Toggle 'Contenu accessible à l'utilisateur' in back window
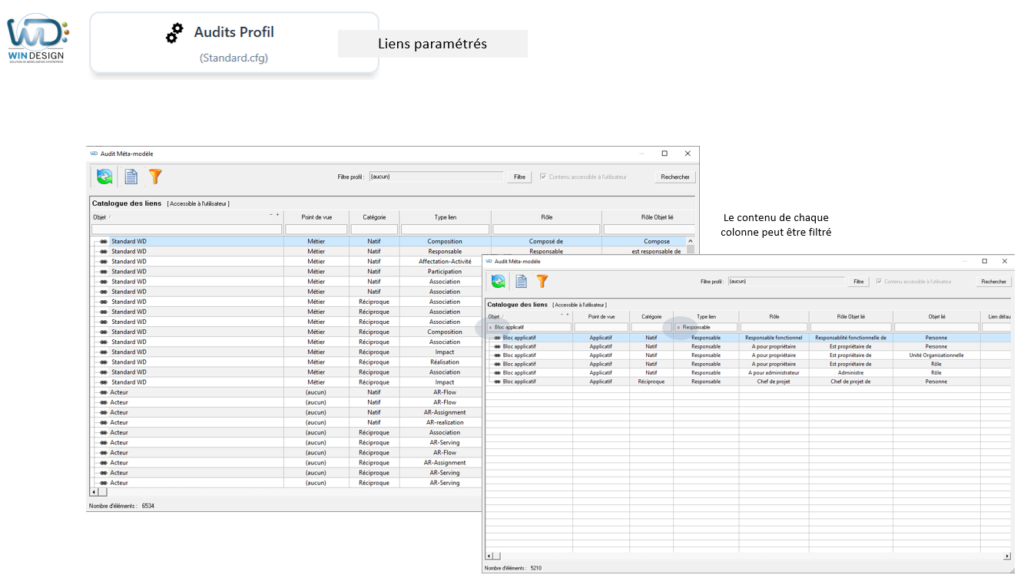This screenshot has height=578, width=1024. (x=543, y=176)
